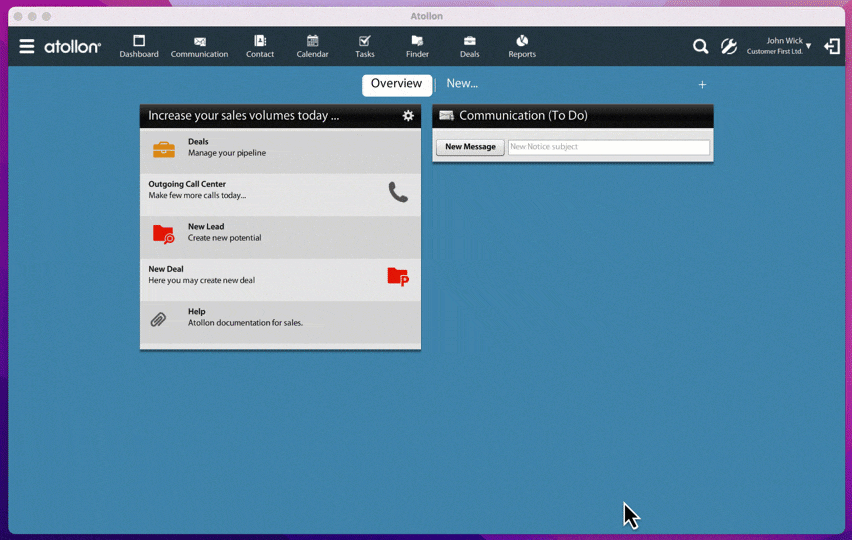Open the Reports module
Image resolution: width=852 pixels, height=540 pixels.
coord(522,46)
